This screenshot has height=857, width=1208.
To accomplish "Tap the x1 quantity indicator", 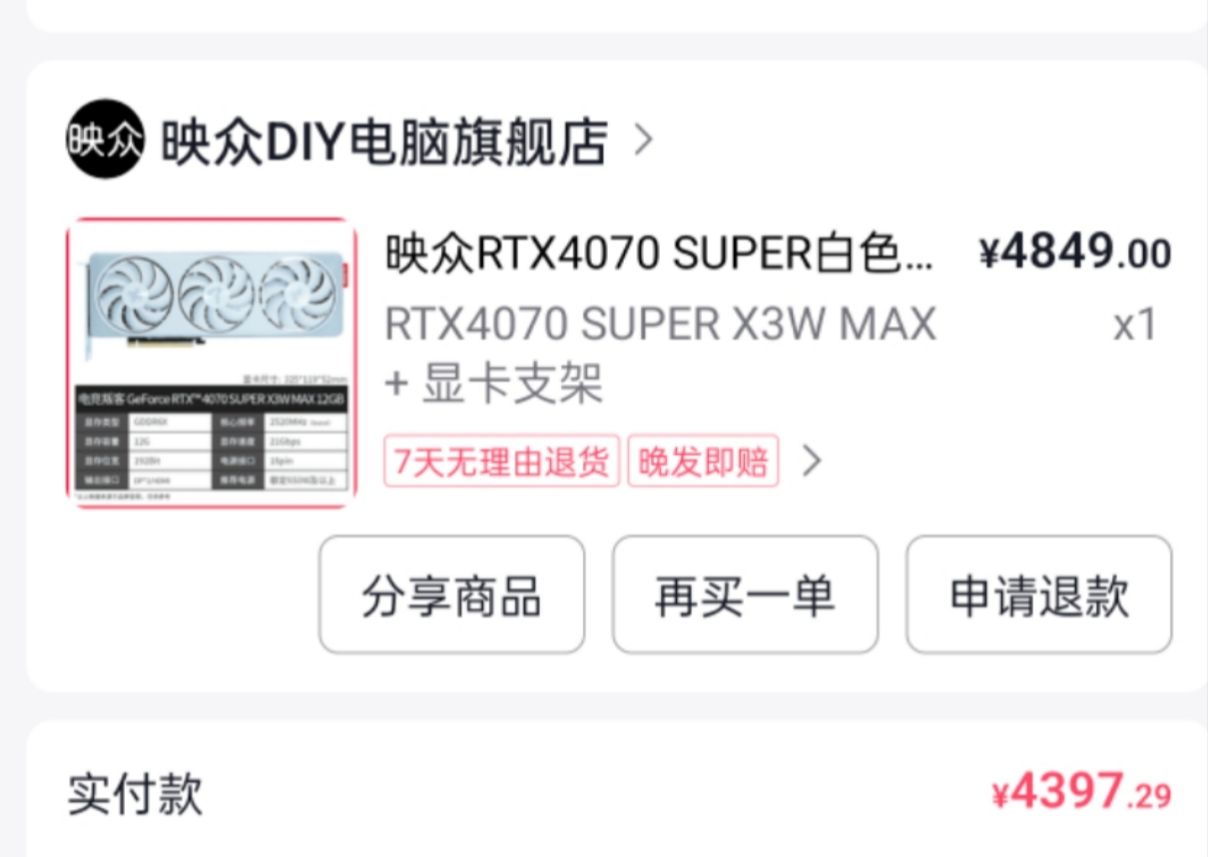I will [x=1135, y=325].
